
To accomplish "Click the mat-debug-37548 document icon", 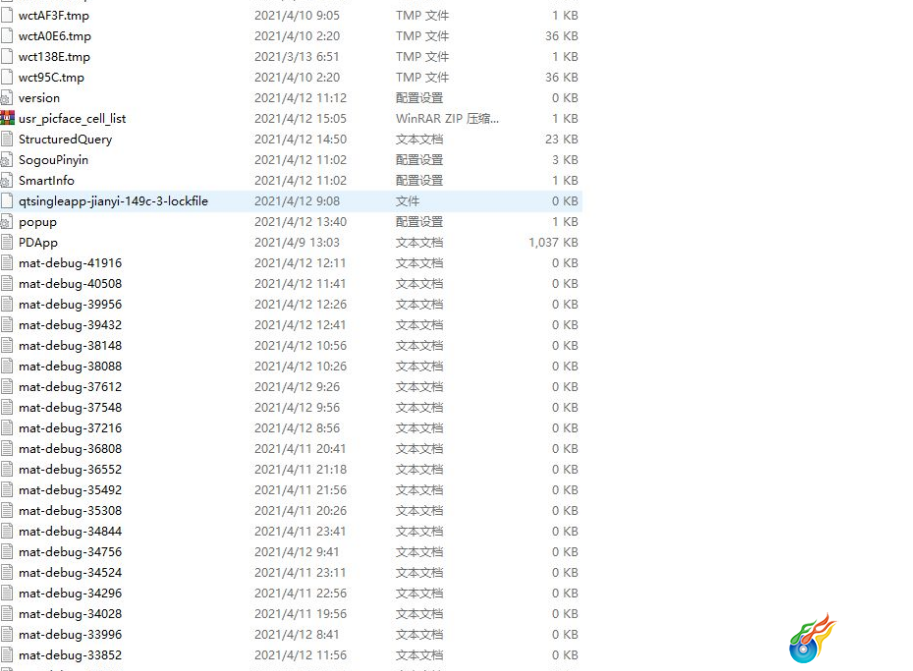I will click(x=7, y=408).
